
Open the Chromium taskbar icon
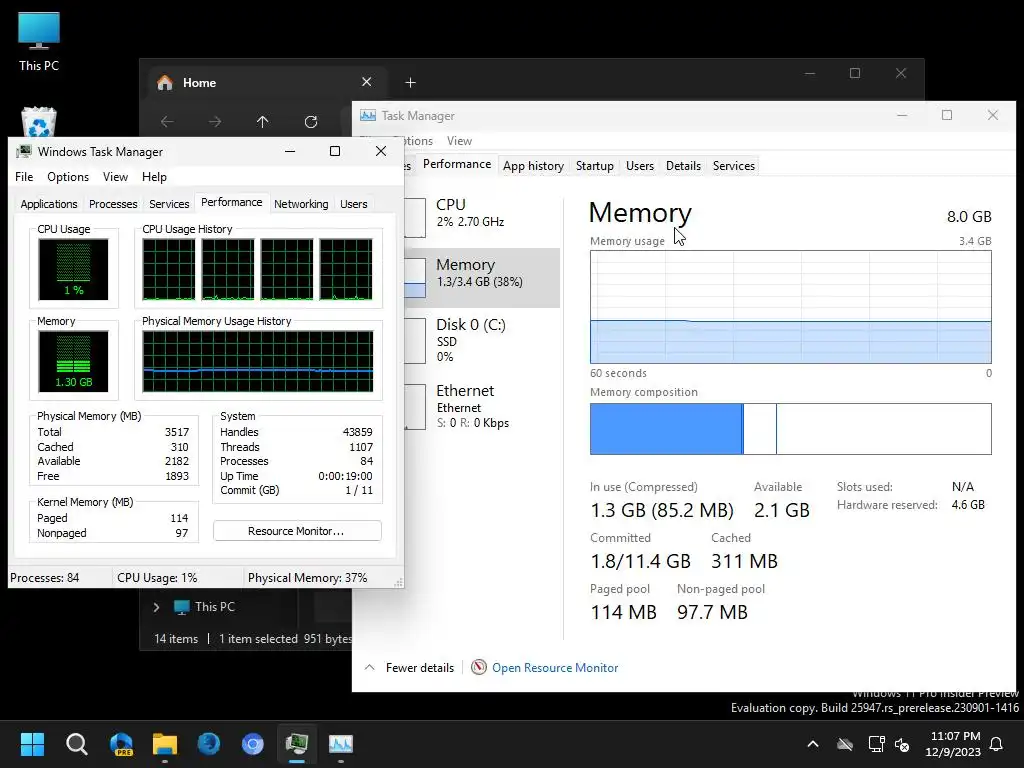(x=253, y=743)
